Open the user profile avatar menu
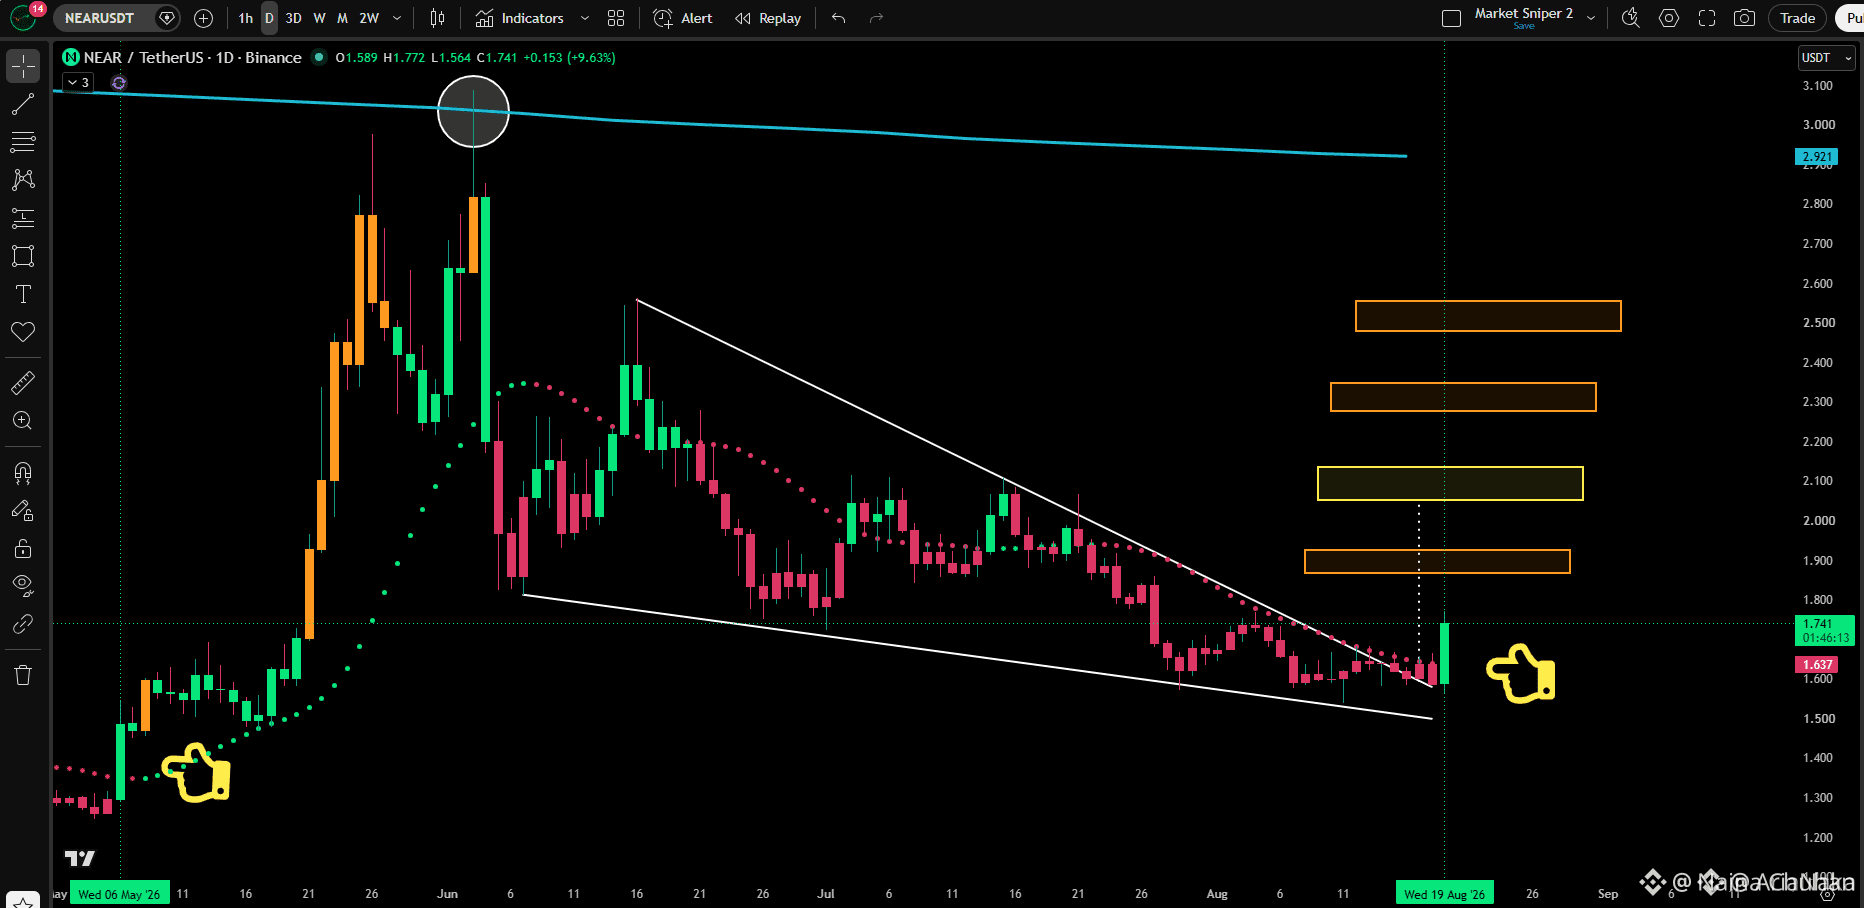 22,18
